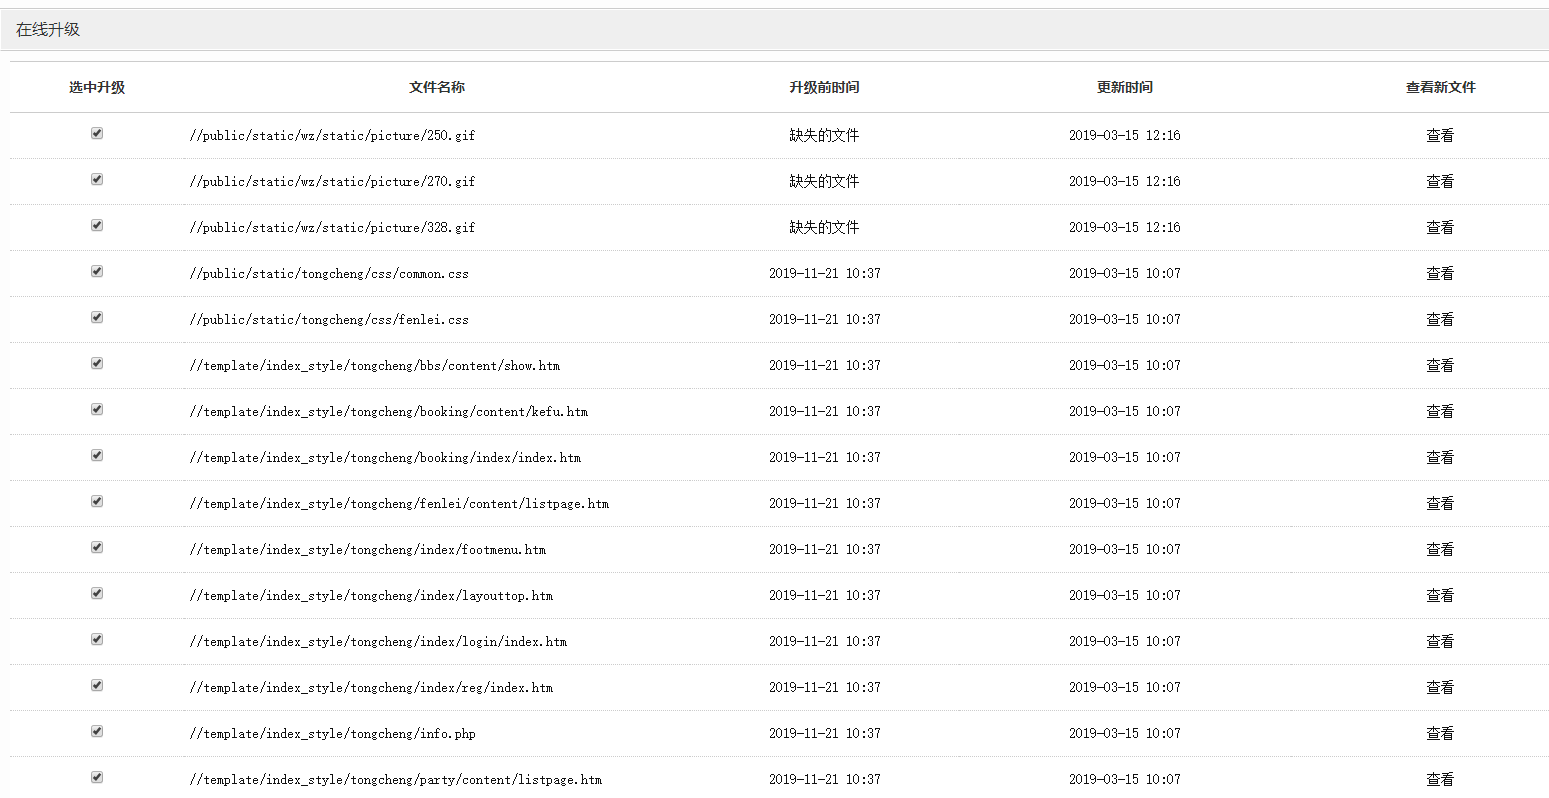View new file for reg/index.htm
The width and height of the screenshot is (1549, 798).
pos(1440,688)
